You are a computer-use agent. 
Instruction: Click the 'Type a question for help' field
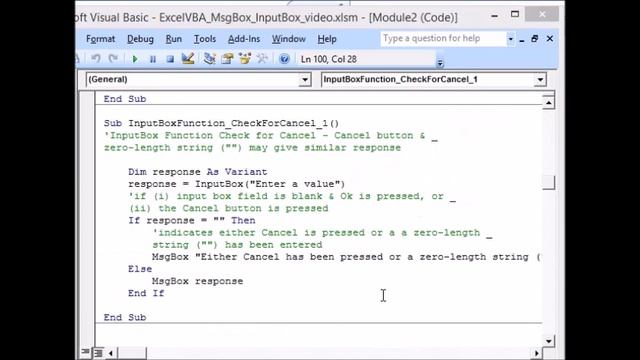pyautogui.click(x=443, y=39)
